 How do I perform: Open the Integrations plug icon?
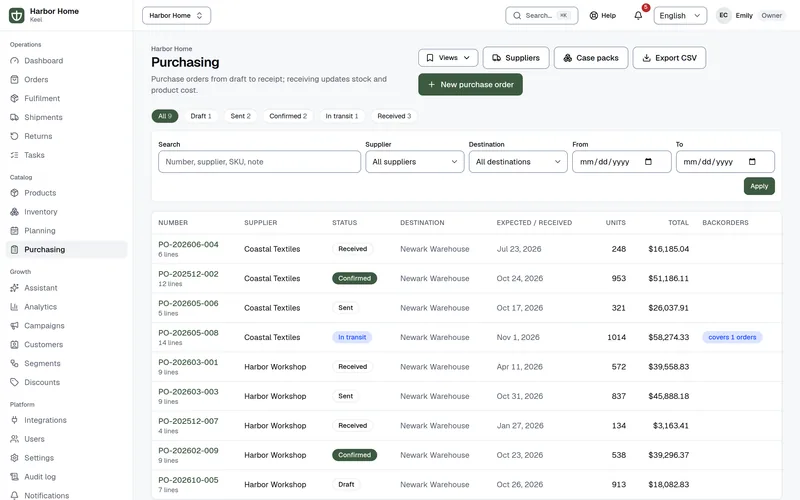click(14, 420)
